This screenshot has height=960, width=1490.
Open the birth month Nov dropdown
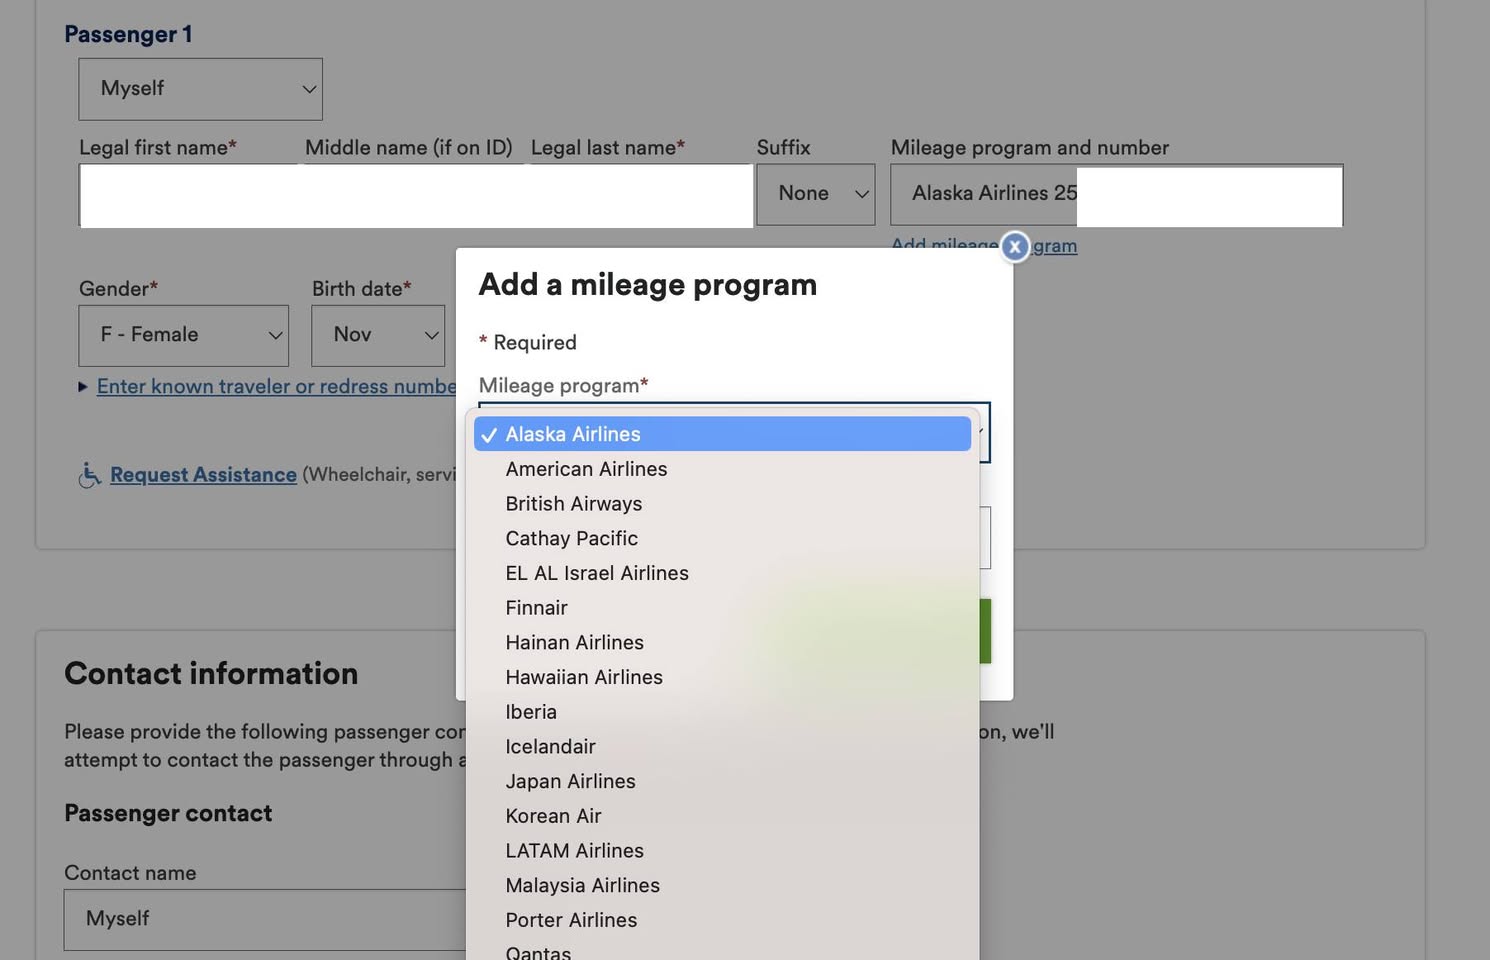(378, 335)
